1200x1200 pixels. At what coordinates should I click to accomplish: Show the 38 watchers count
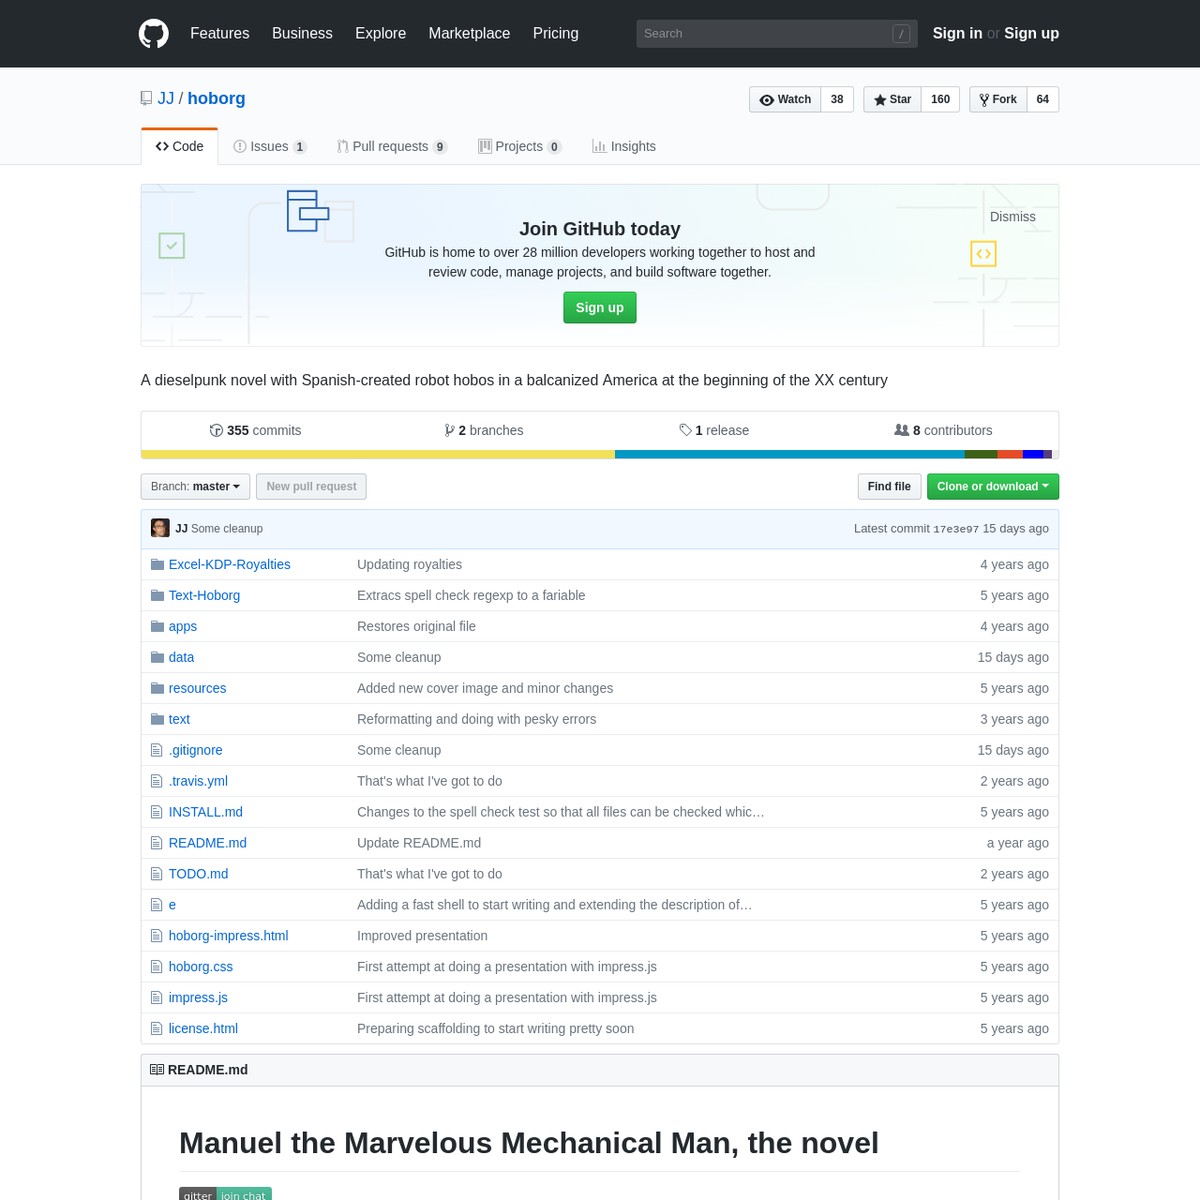837,99
